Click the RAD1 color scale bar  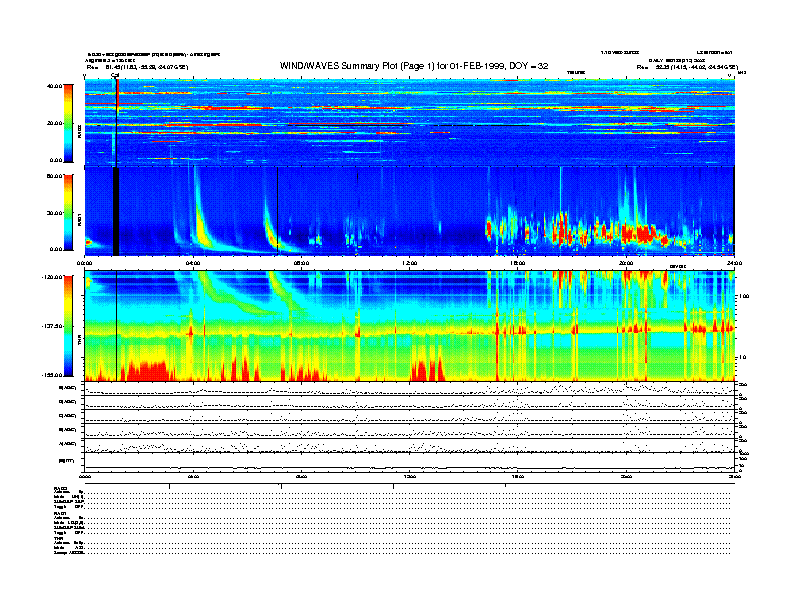[68, 212]
